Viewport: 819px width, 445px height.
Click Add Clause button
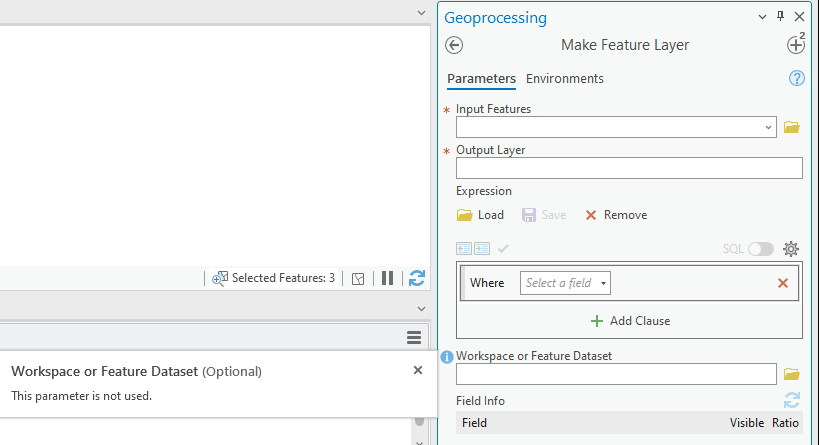(630, 321)
